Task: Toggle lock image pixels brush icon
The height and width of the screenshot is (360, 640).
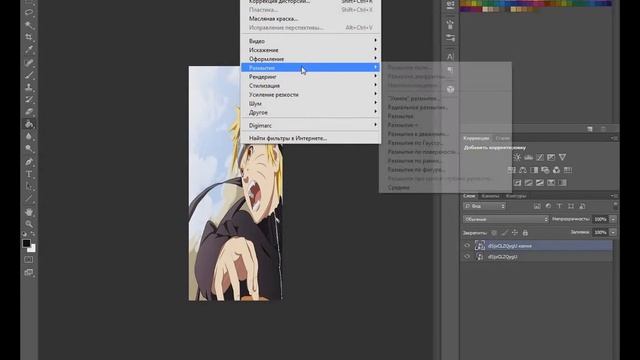Action: click(504, 233)
